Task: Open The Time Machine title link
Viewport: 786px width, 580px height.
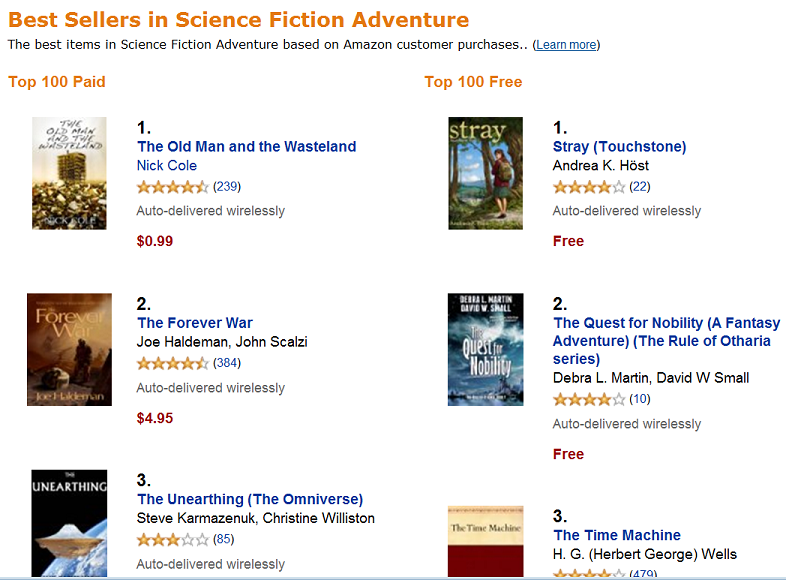Action: [617, 535]
